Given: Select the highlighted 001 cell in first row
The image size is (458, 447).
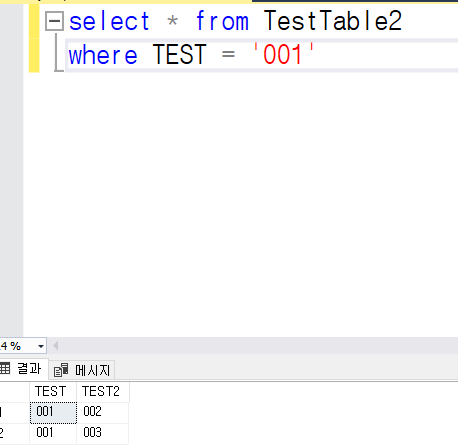Looking at the screenshot, I should [53, 412].
